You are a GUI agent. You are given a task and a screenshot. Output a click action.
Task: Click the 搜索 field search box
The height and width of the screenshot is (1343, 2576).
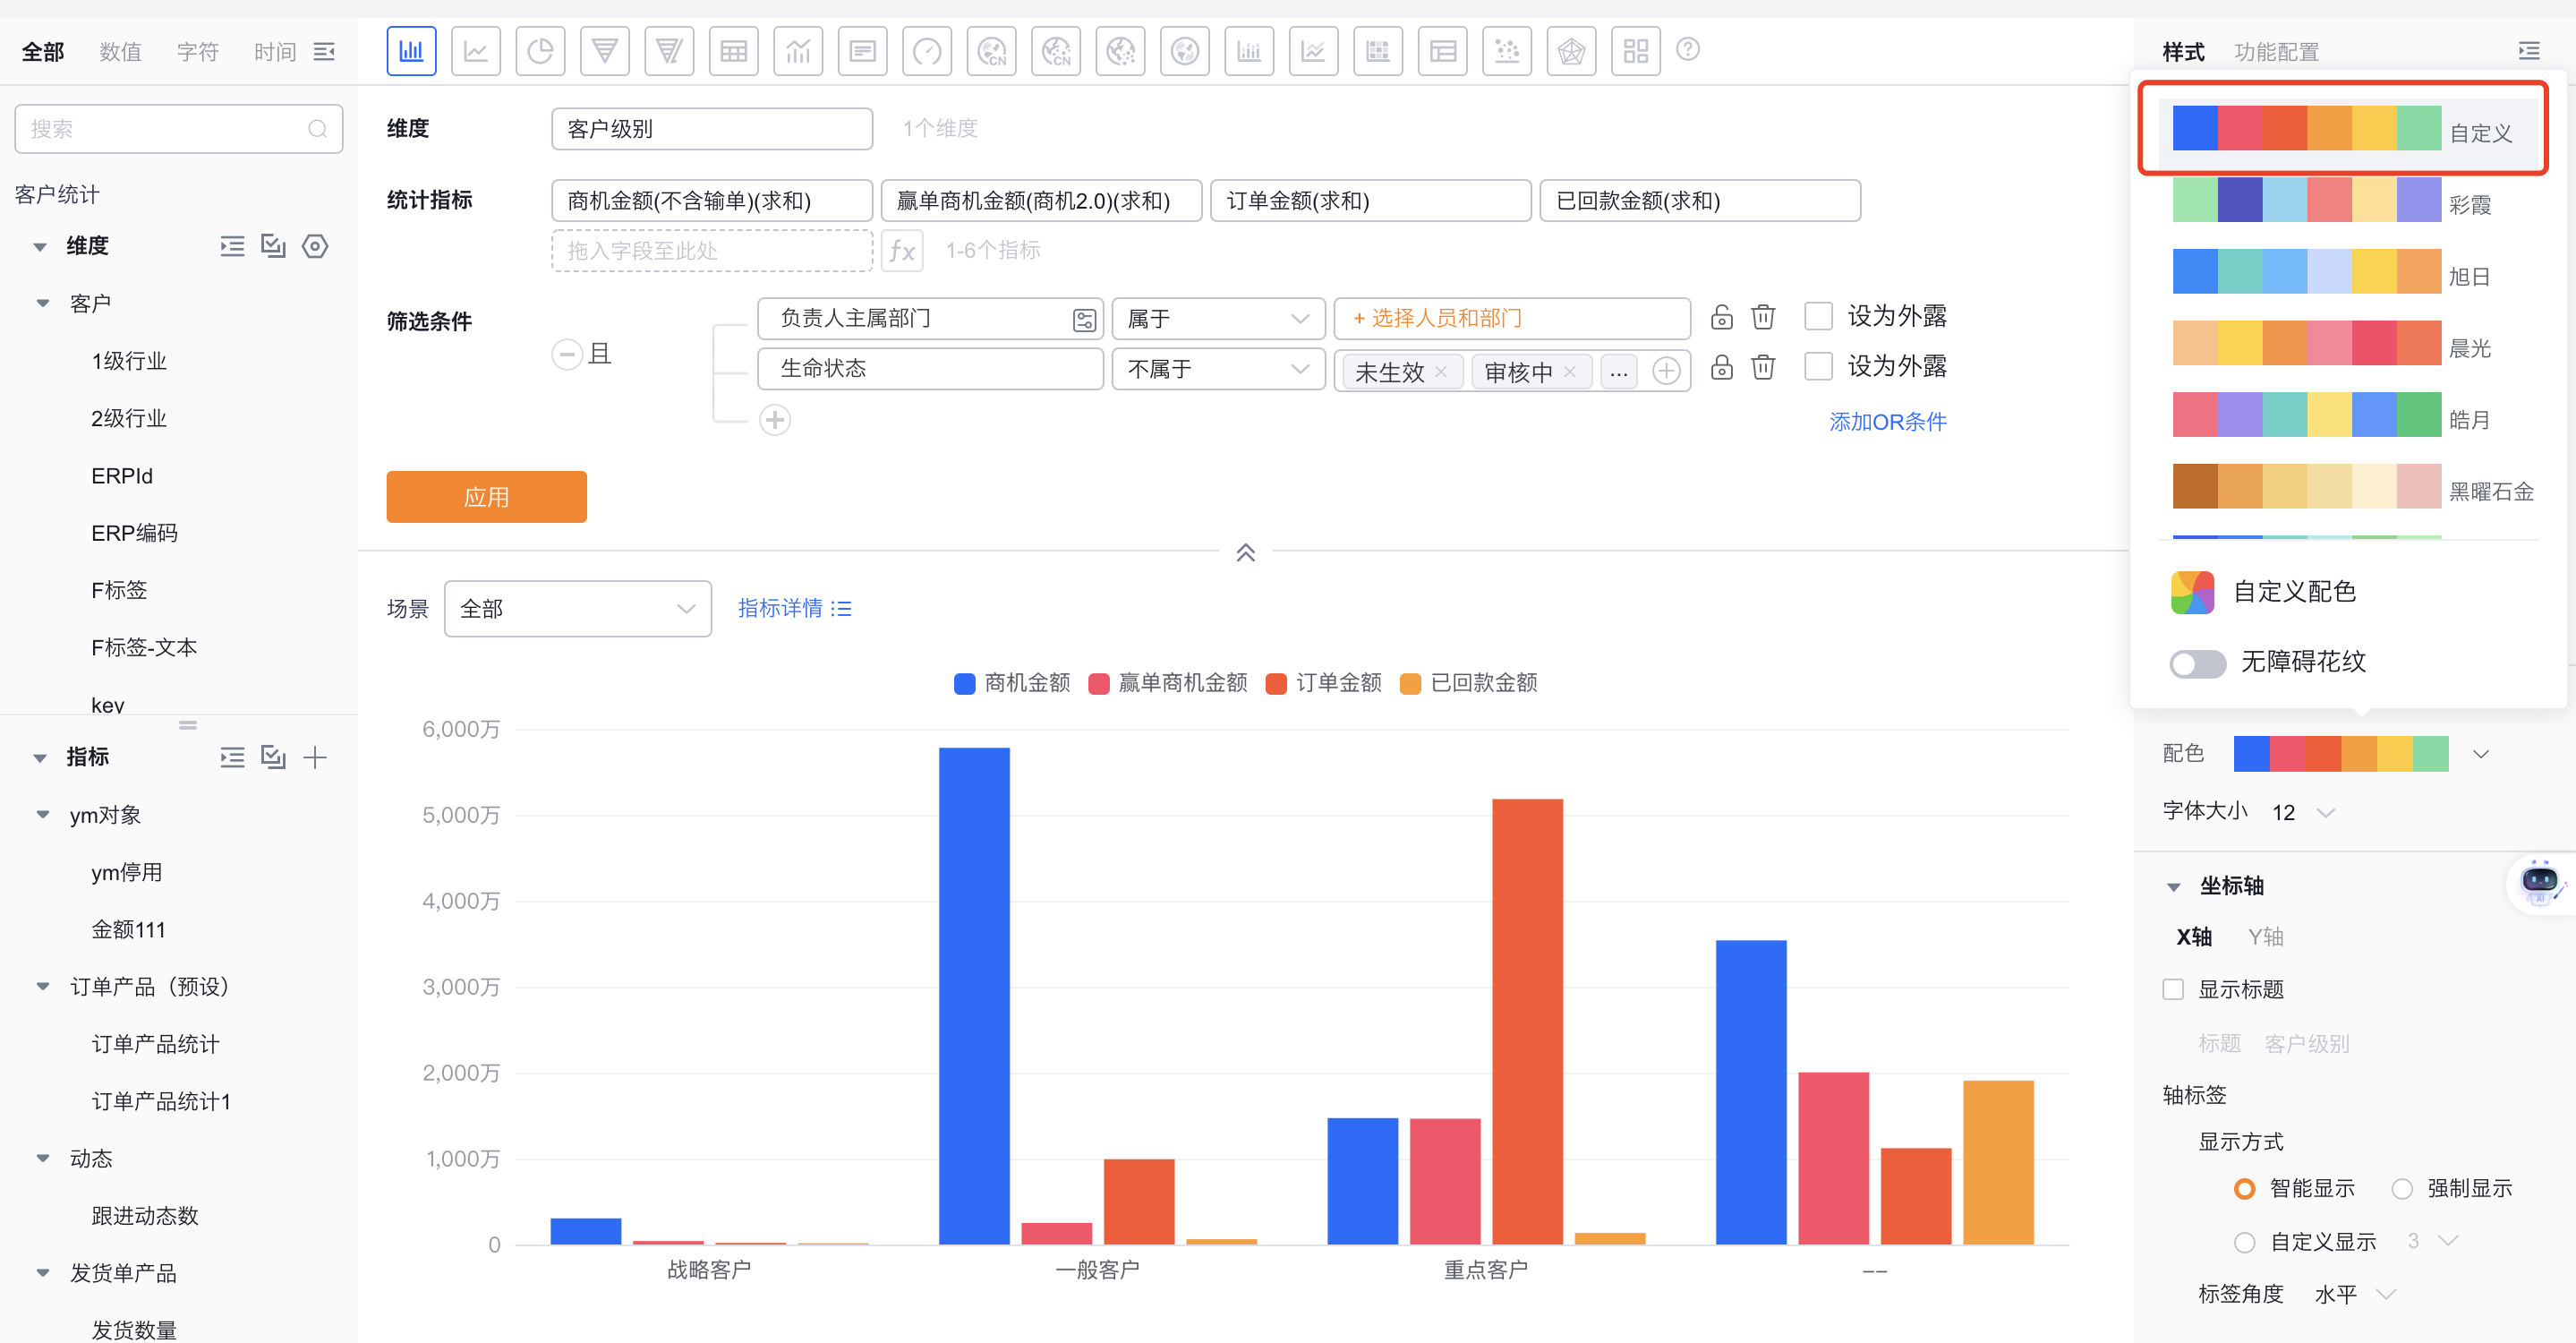[179, 129]
